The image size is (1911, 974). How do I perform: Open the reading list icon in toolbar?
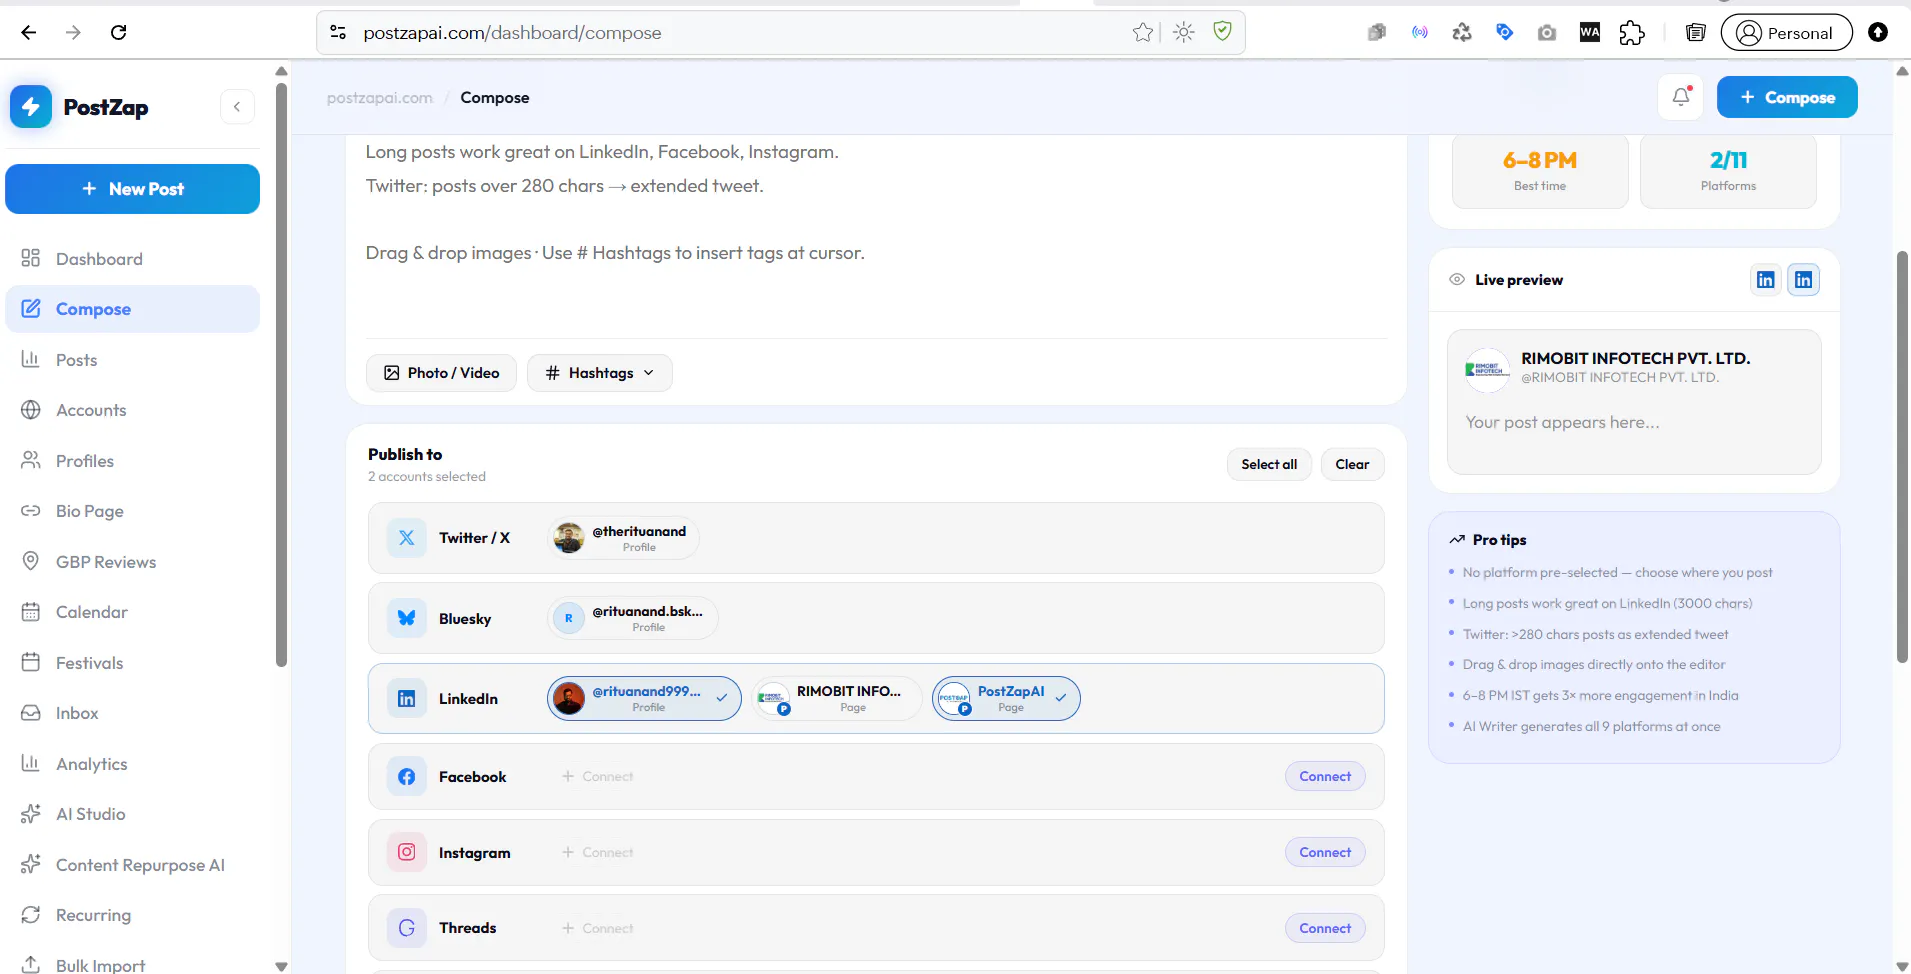click(x=1696, y=33)
